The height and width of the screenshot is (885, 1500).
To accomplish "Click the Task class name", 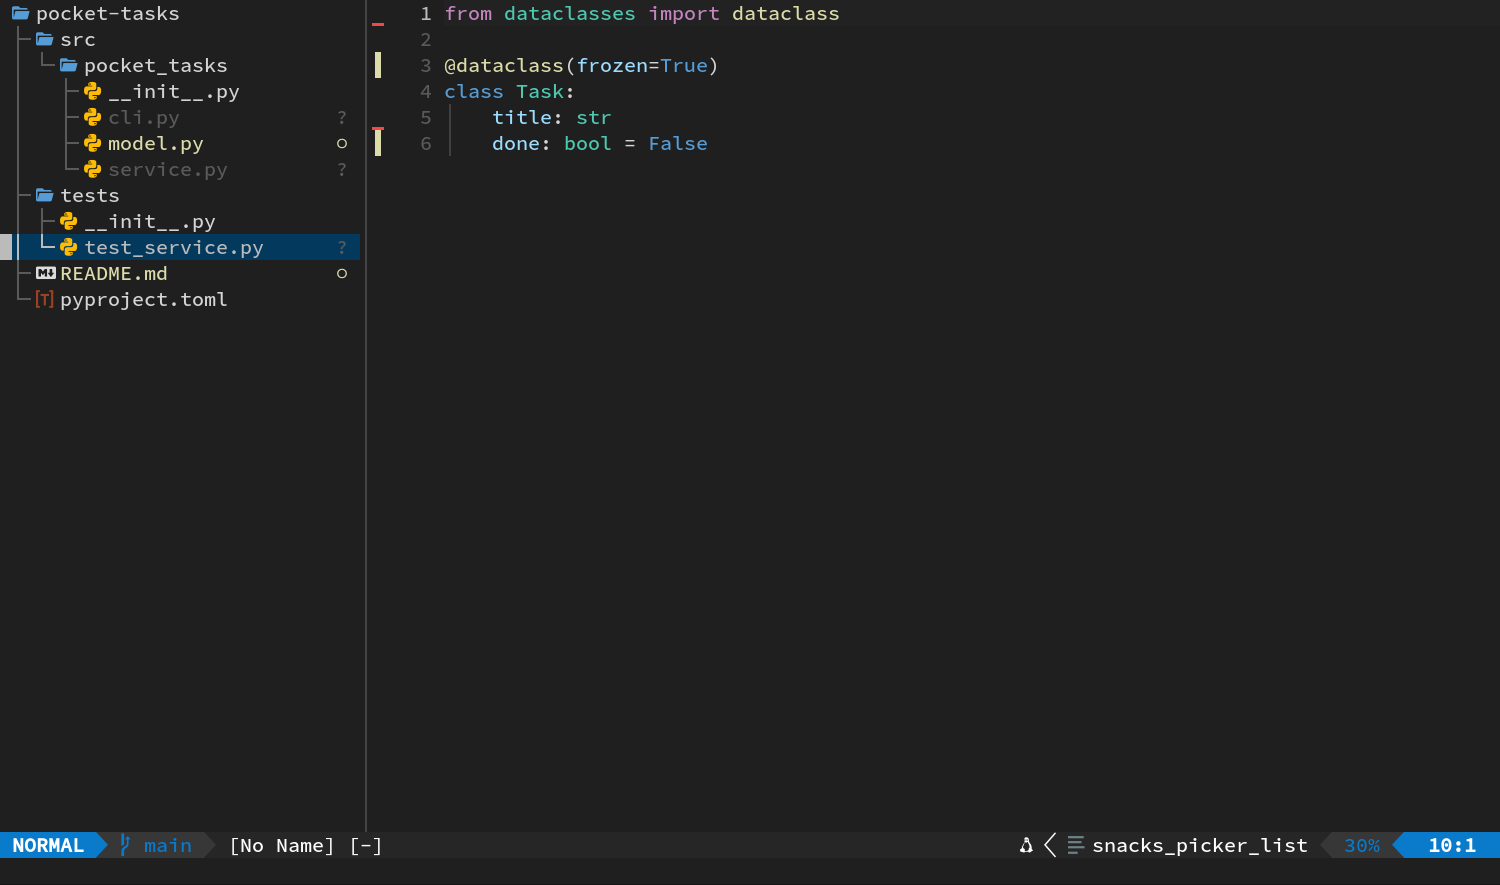I will (540, 92).
